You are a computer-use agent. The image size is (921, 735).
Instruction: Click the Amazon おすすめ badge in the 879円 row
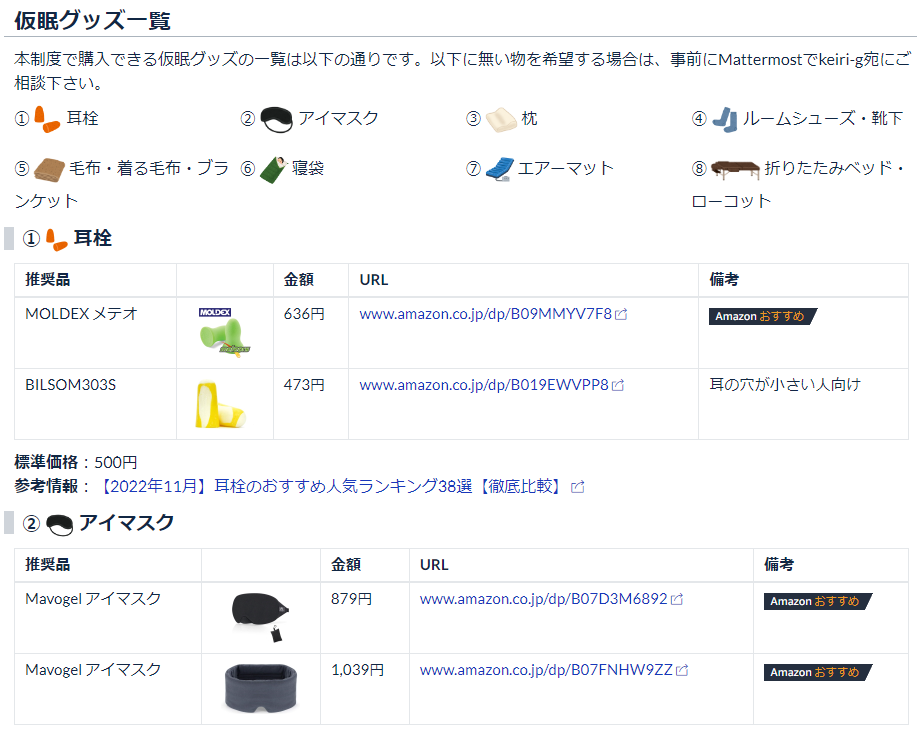[x=818, y=601]
